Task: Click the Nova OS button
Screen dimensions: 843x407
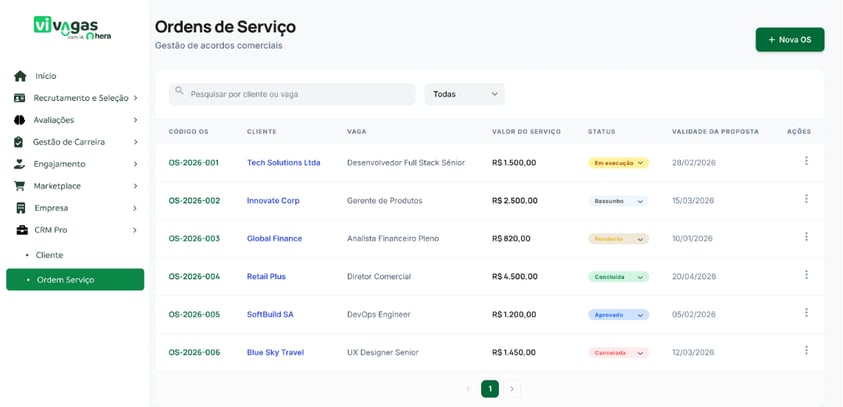Action: (x=789, y=40)
